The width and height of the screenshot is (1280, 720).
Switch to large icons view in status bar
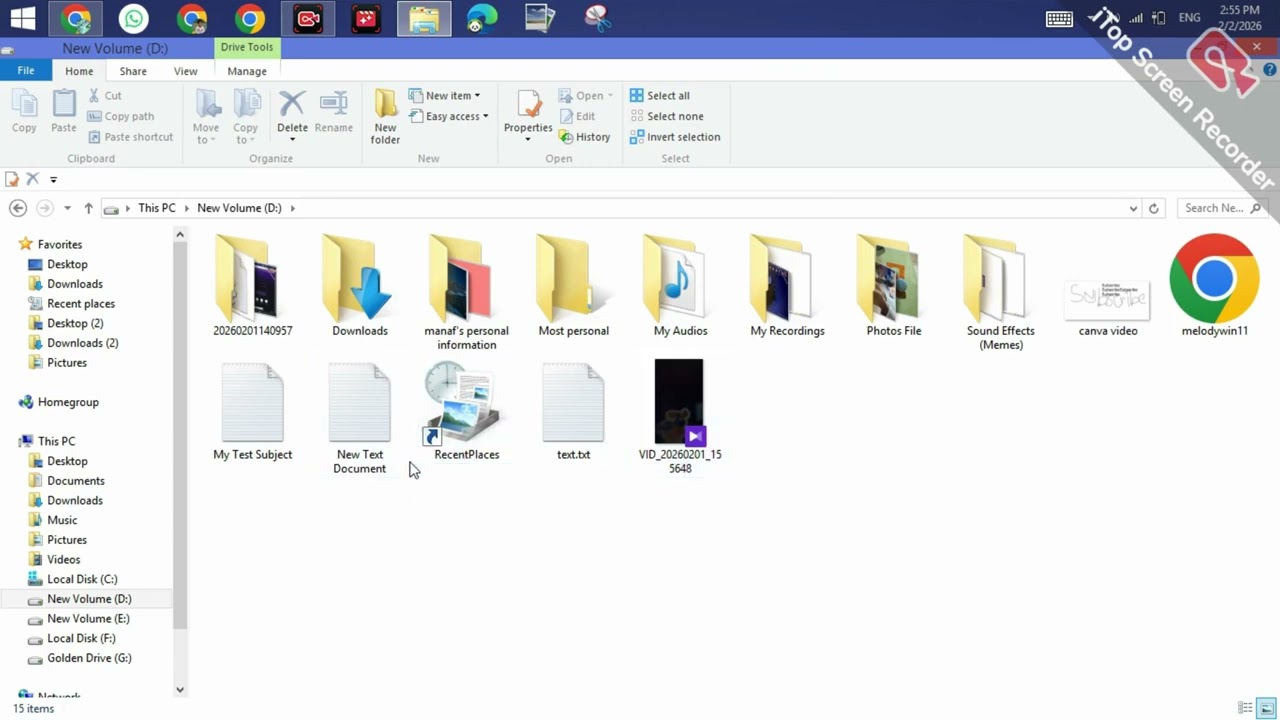point(1266,708)
